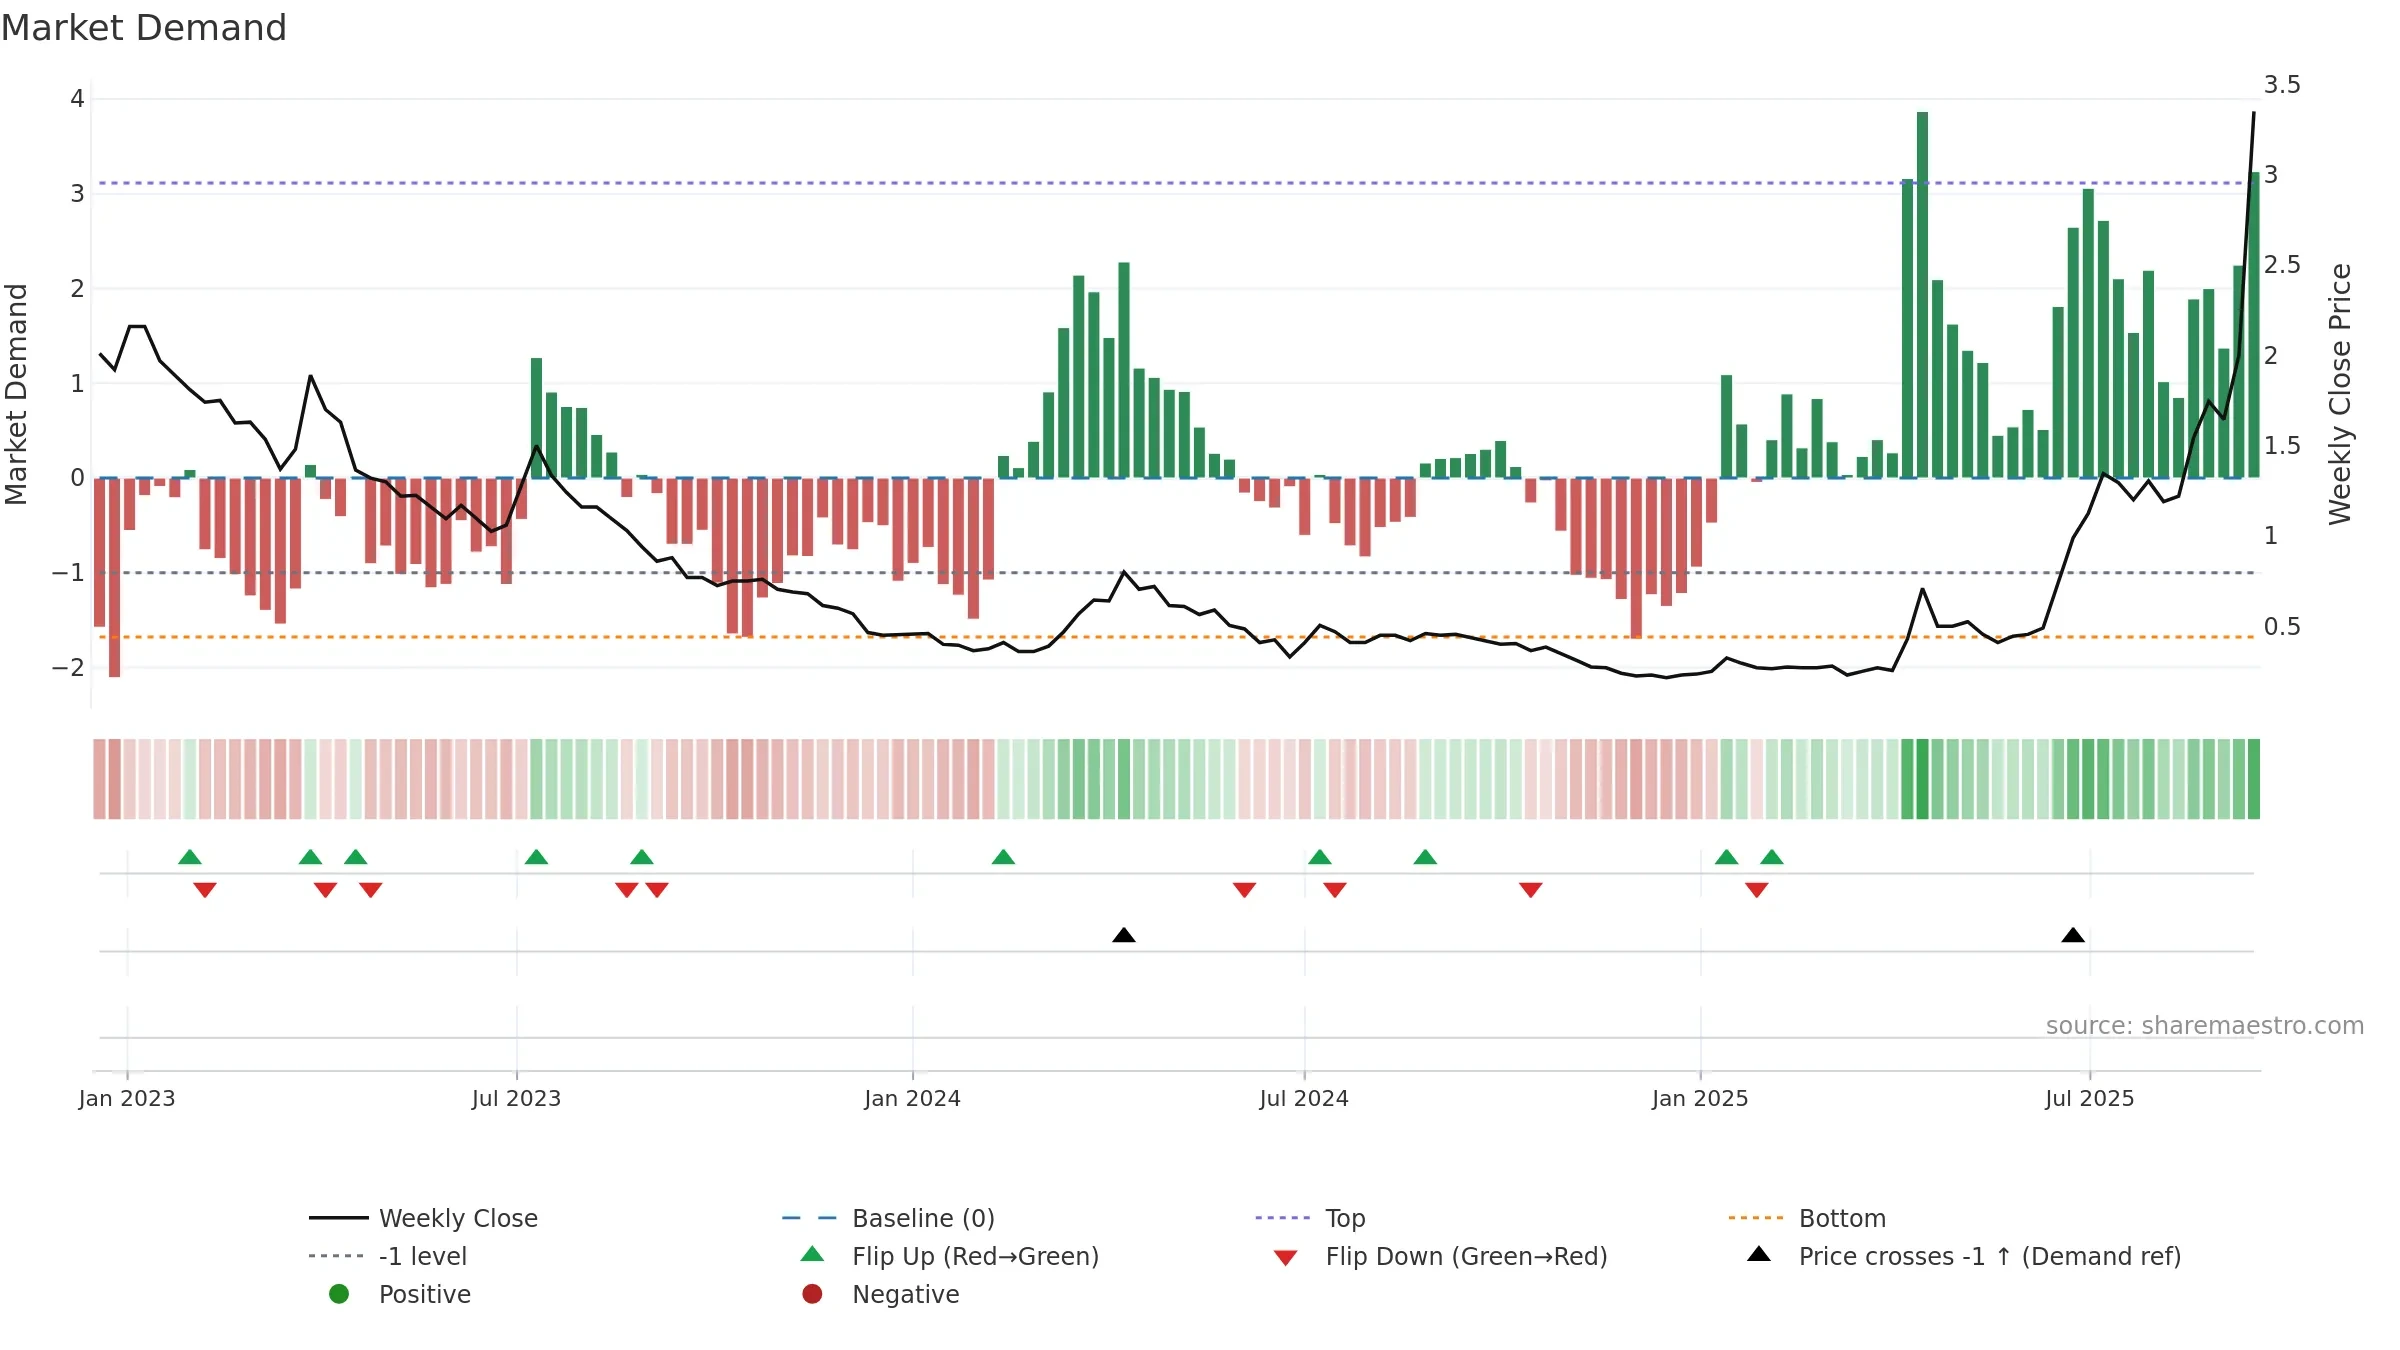Click the 4 left axis value
2400x1350 pixels.
tap(77, 99)
